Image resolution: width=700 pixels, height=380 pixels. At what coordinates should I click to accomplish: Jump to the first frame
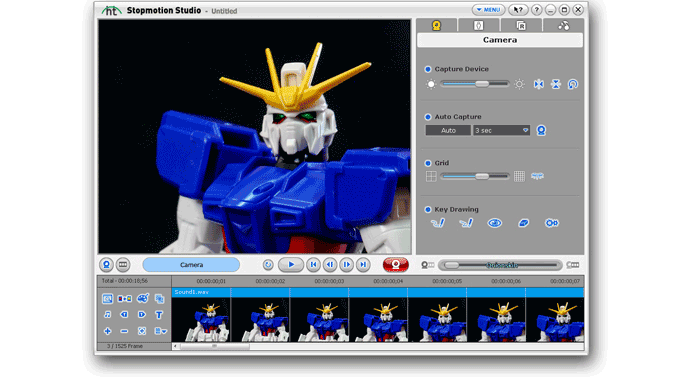click(313, 265)
